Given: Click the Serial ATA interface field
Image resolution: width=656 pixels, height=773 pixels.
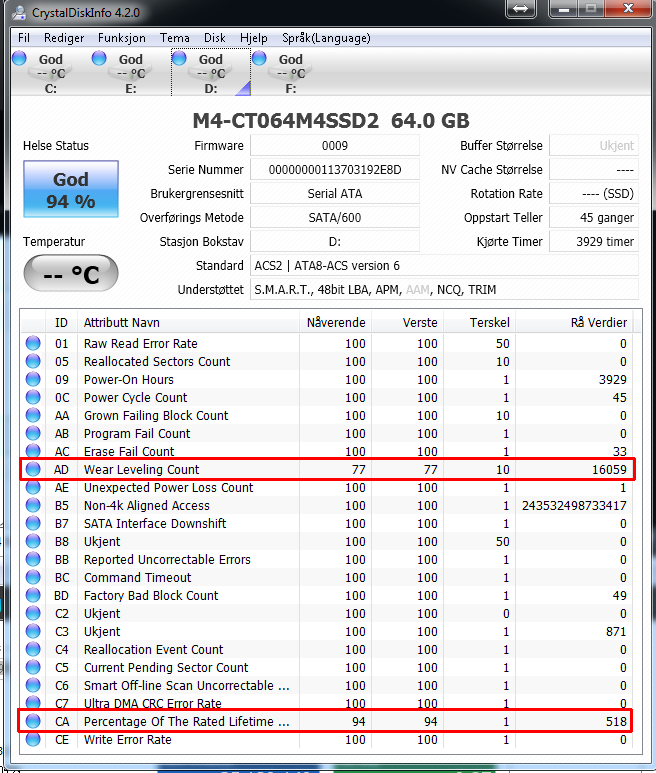Looking at the screenshot, I should (x=335, y=194).
